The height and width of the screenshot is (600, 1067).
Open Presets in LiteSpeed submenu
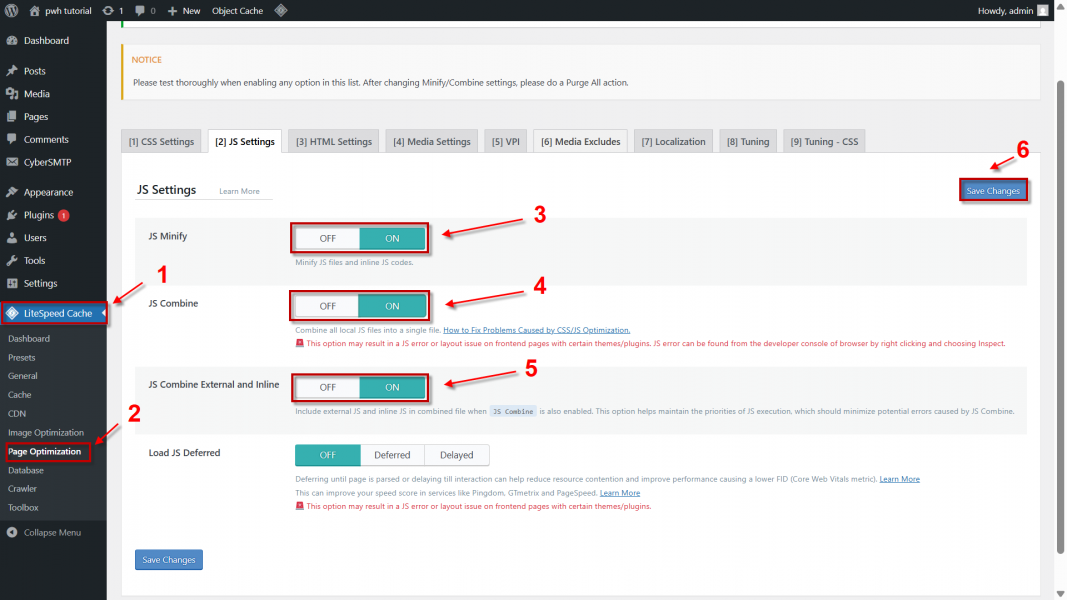tap(21, 357)
